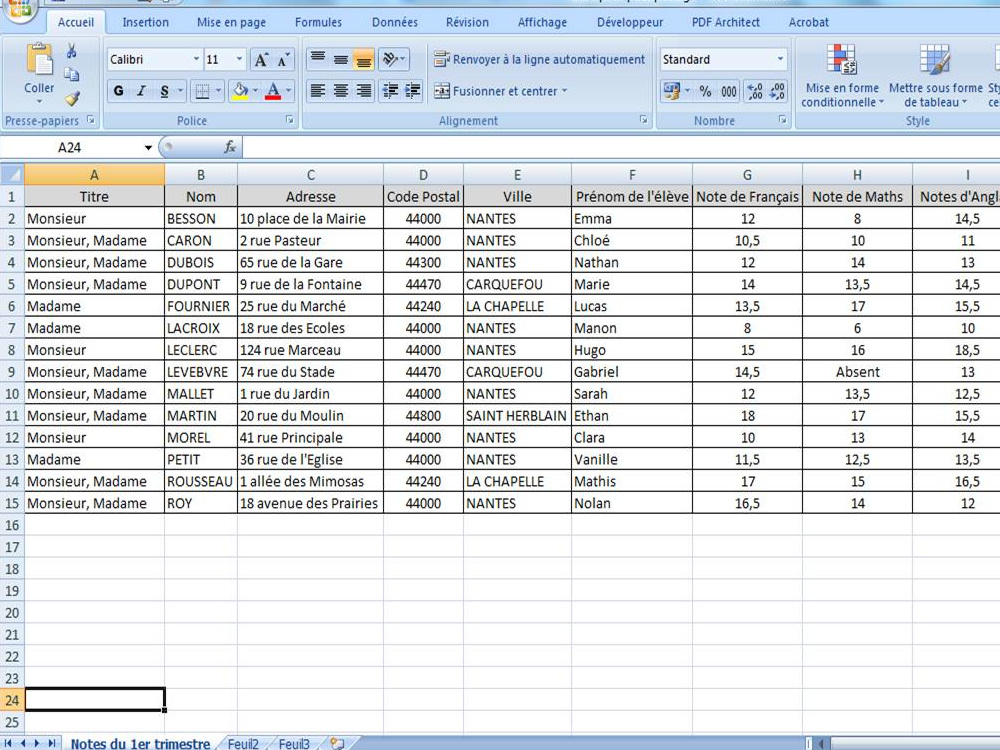Apply the red font color A button

coord(273,91)
